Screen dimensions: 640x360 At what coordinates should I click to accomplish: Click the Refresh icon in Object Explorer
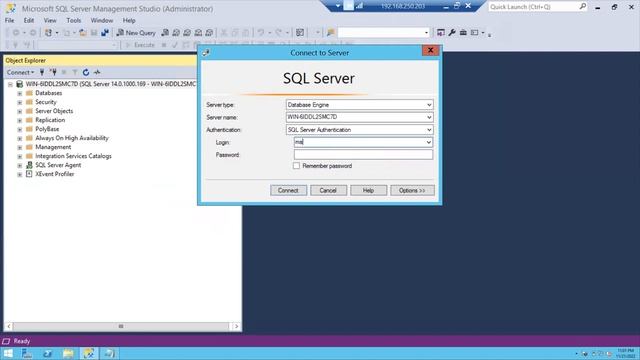coord(86,72)
